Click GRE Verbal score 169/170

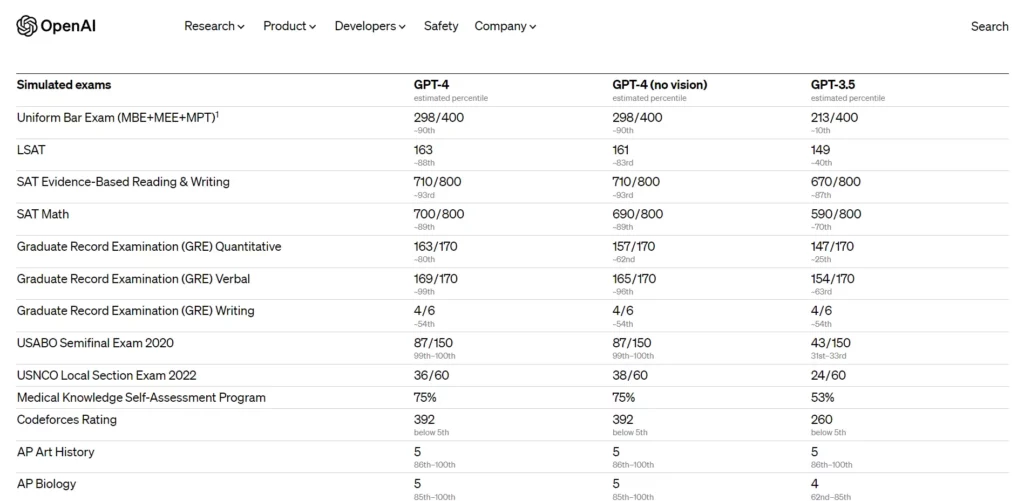[436, 279]
